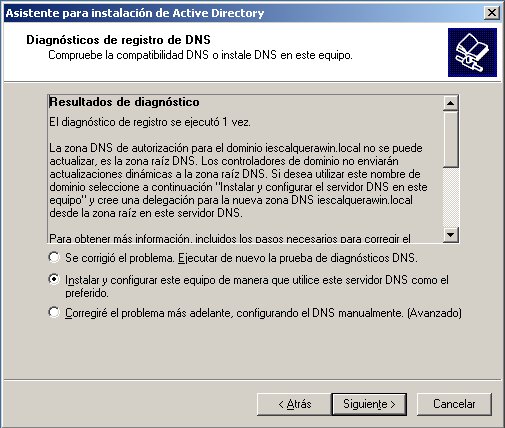Click the scrollbar thumb in diagnostic results
The image size is (505, 428).
[x=451, y=139]
